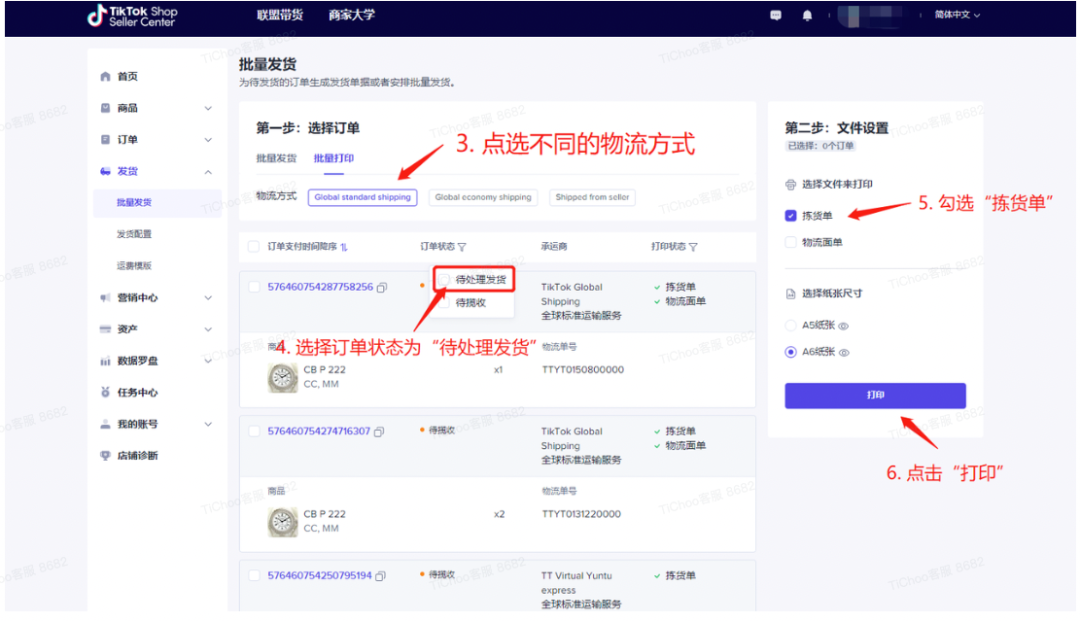Screen dimensions: 1080x621
Task: Expand the 商品 sidebar menu
Action: coord(156,108)
